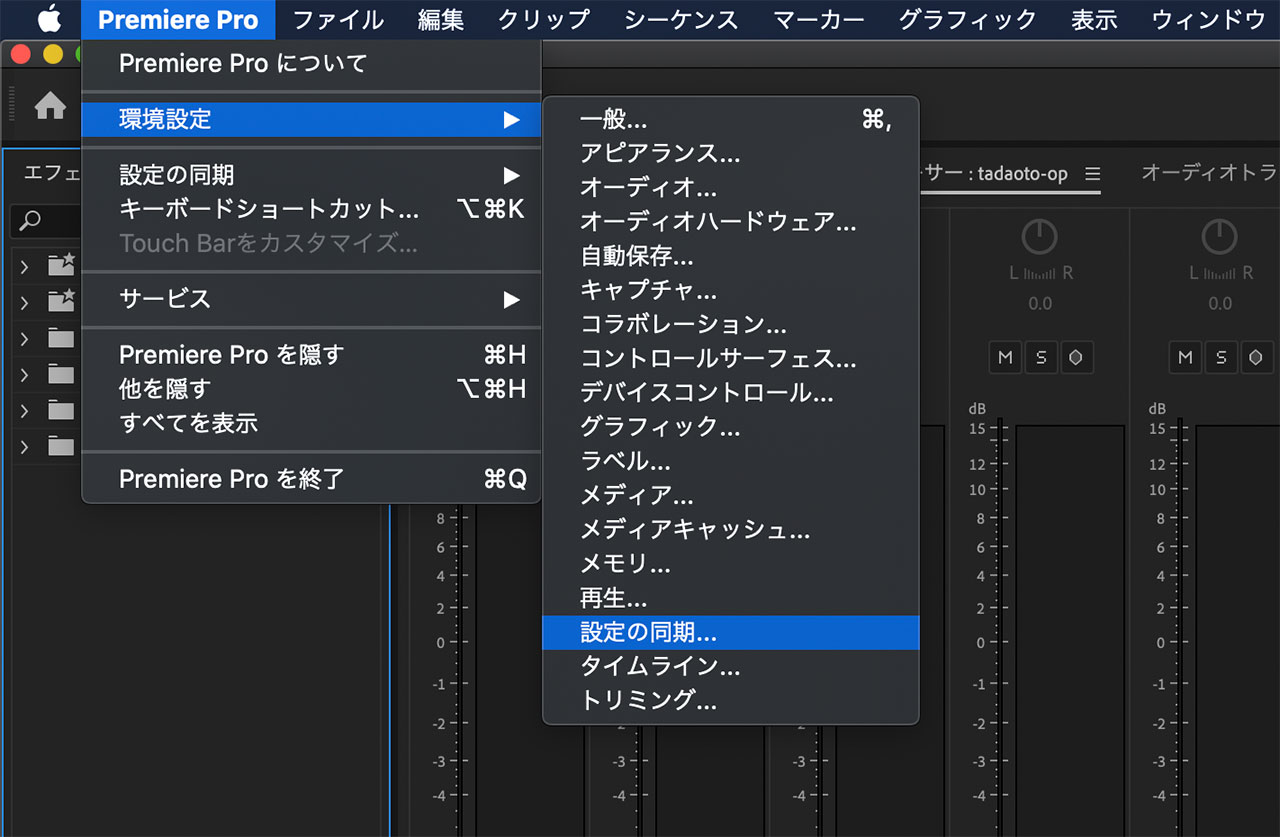Image resolution: width=1280 pixels, height=837 pixels.
Task: Open the グラフィック menu in menu bar
Action: [x=968, y=19]
